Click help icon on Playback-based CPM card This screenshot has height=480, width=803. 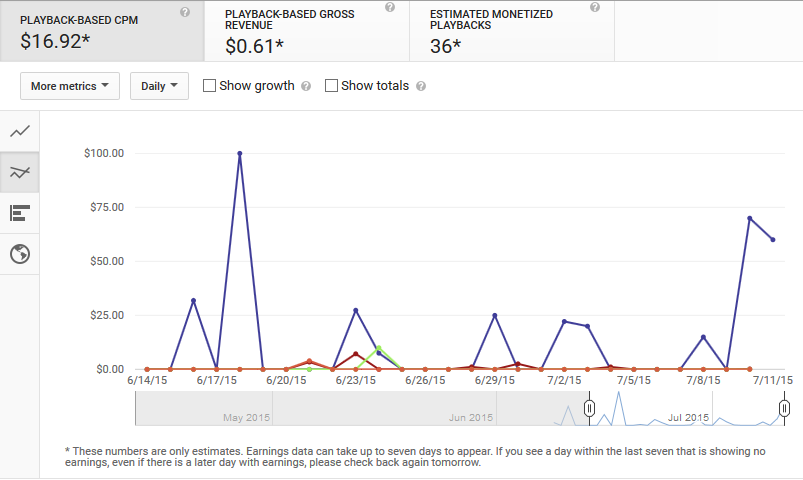[x=185, y=12]
